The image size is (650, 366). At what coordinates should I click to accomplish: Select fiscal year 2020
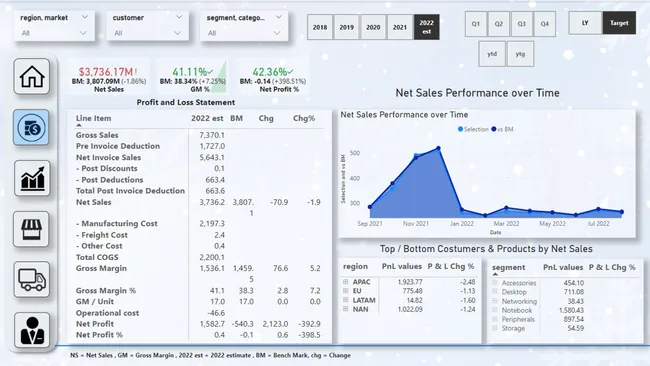point(373,27)
